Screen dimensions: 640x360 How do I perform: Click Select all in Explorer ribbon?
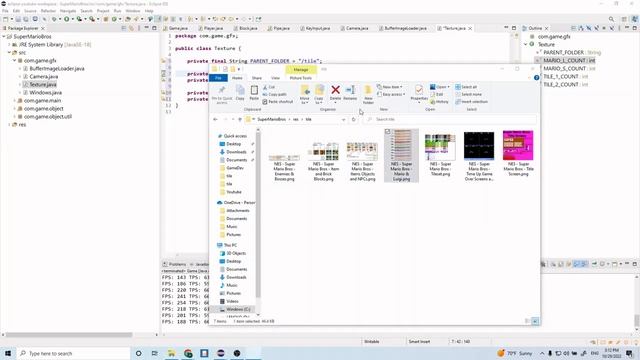tap(466, 87)
